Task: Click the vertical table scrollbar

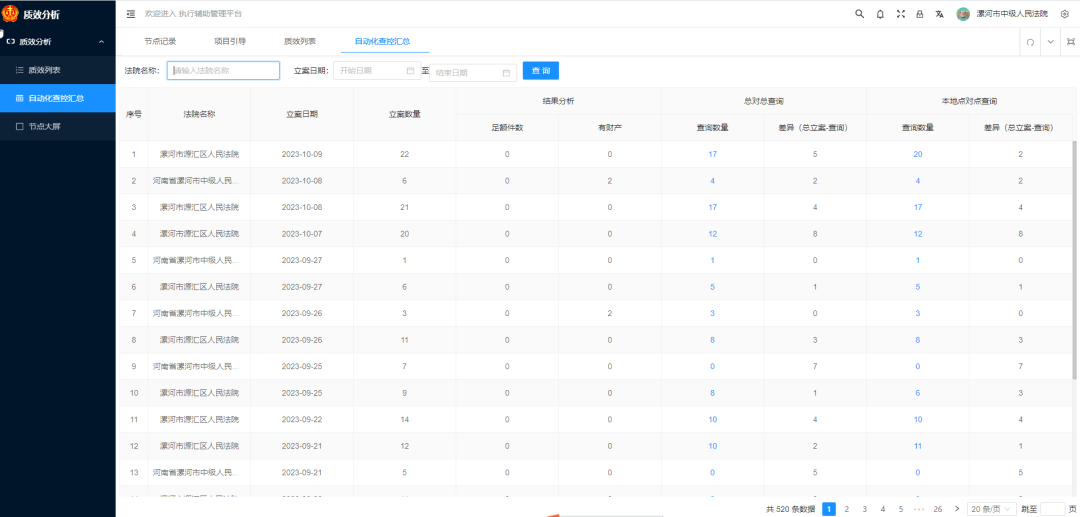Action: tap(1076, 259)
